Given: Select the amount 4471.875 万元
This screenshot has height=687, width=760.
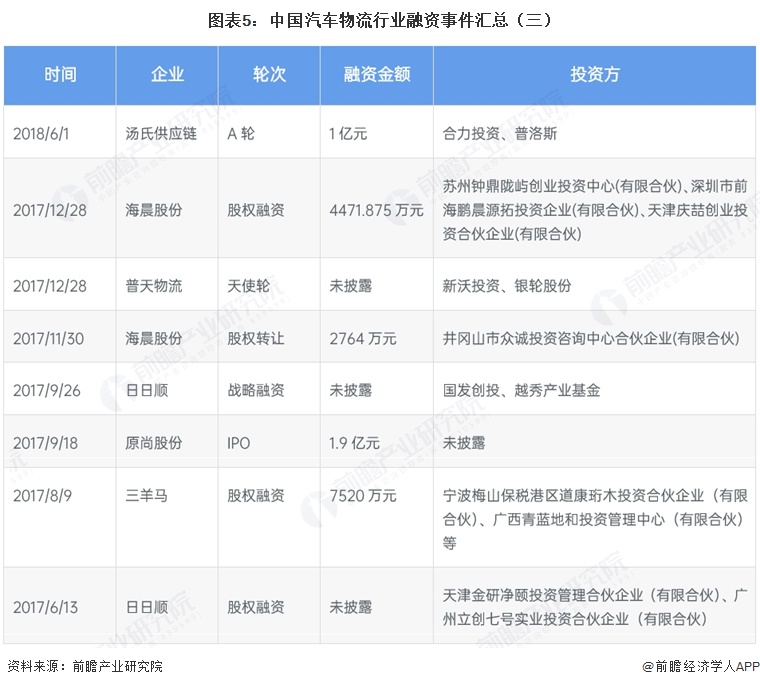Looking at the screenshot, I should tap(377, 210).
